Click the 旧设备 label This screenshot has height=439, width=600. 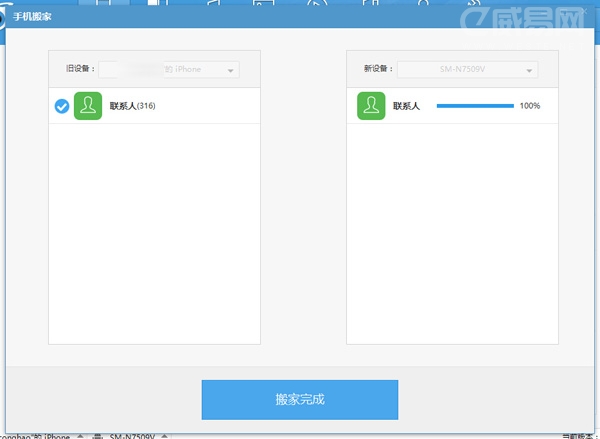coord(79,69)
